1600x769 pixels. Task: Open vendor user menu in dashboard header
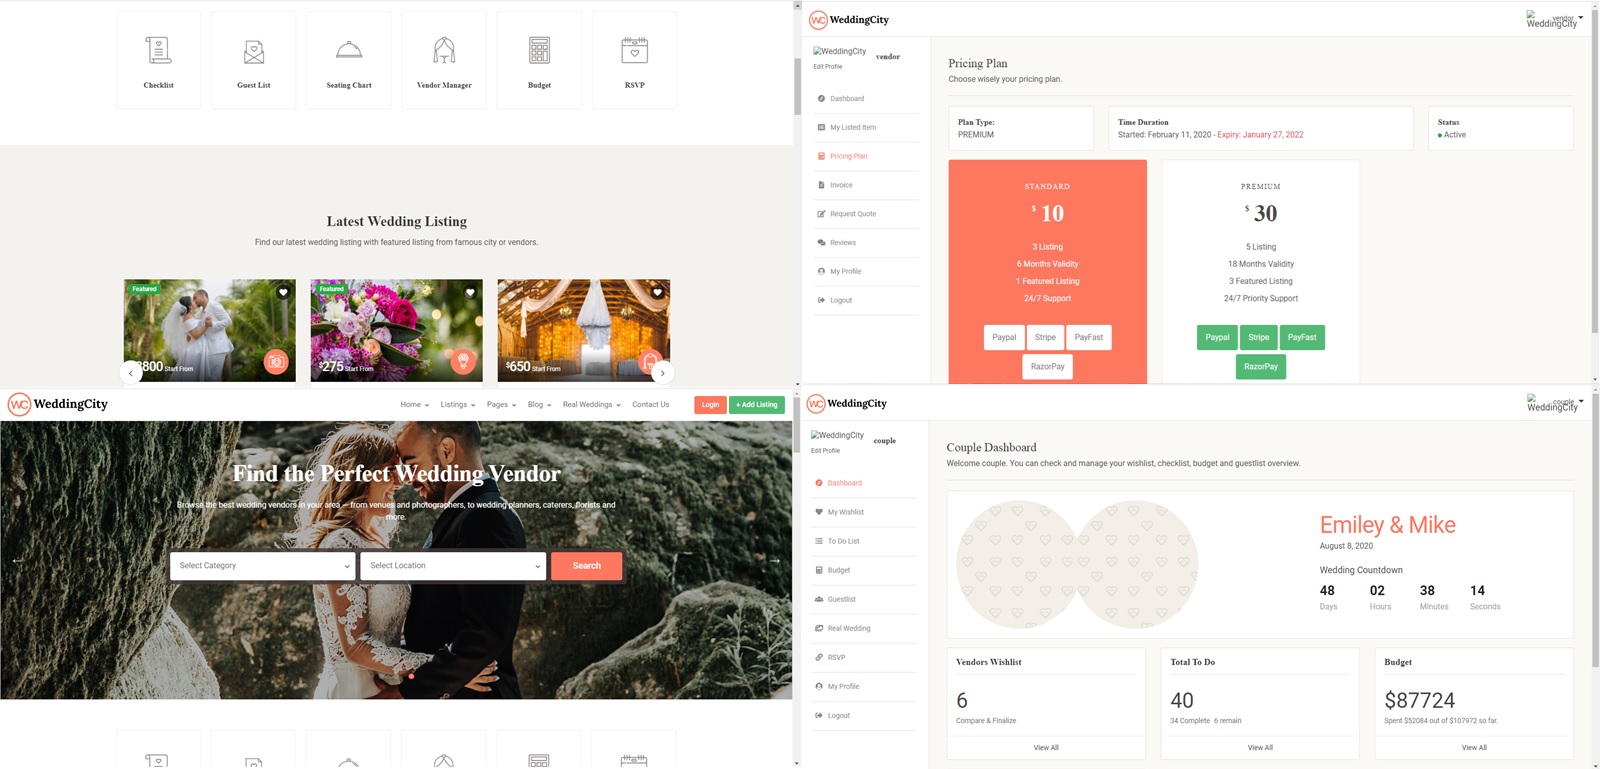click(x=1555, y=19)
